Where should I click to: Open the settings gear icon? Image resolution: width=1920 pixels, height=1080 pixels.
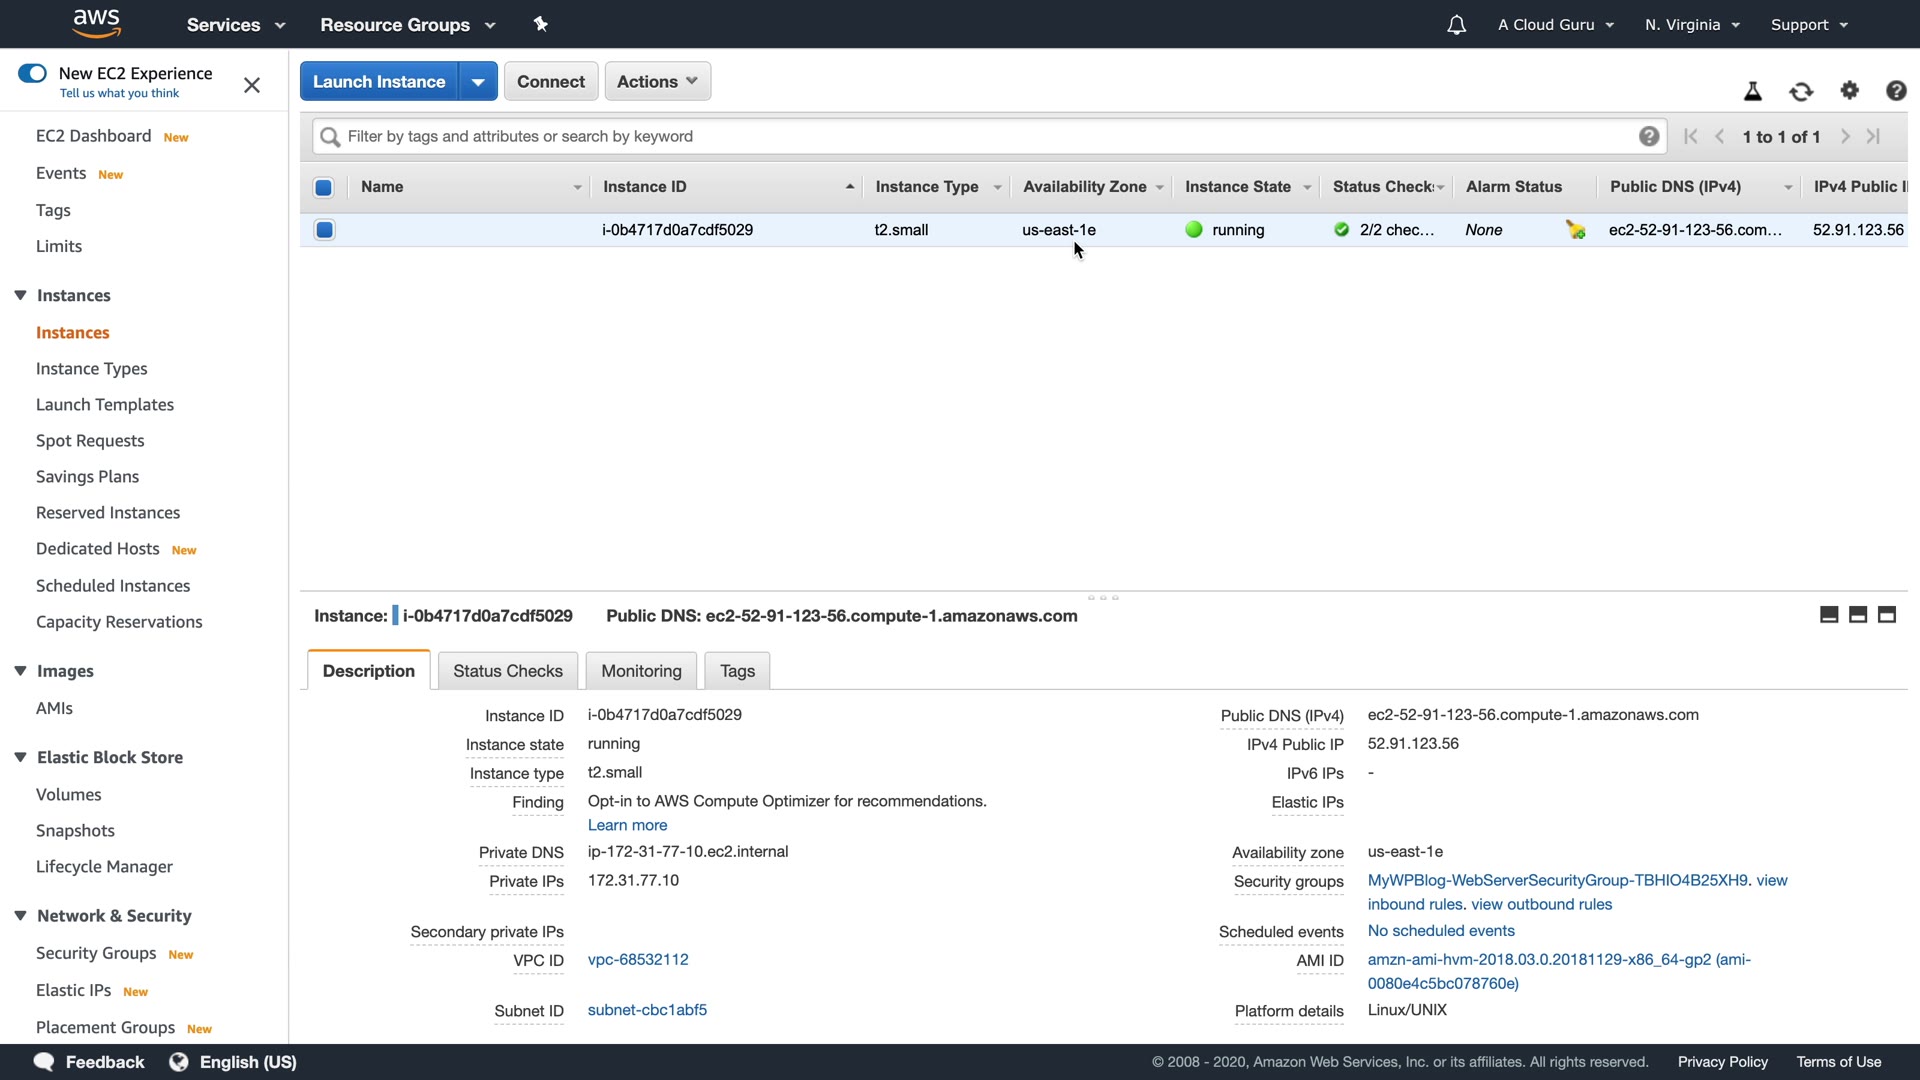1849,91
